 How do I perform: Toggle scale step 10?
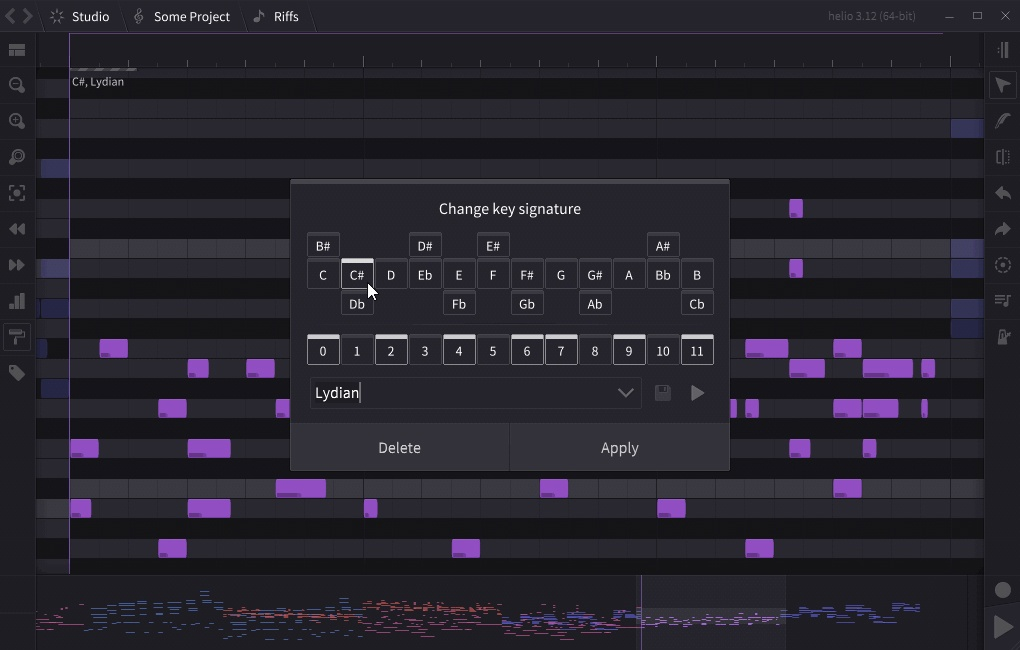click(x=663, y=351)
